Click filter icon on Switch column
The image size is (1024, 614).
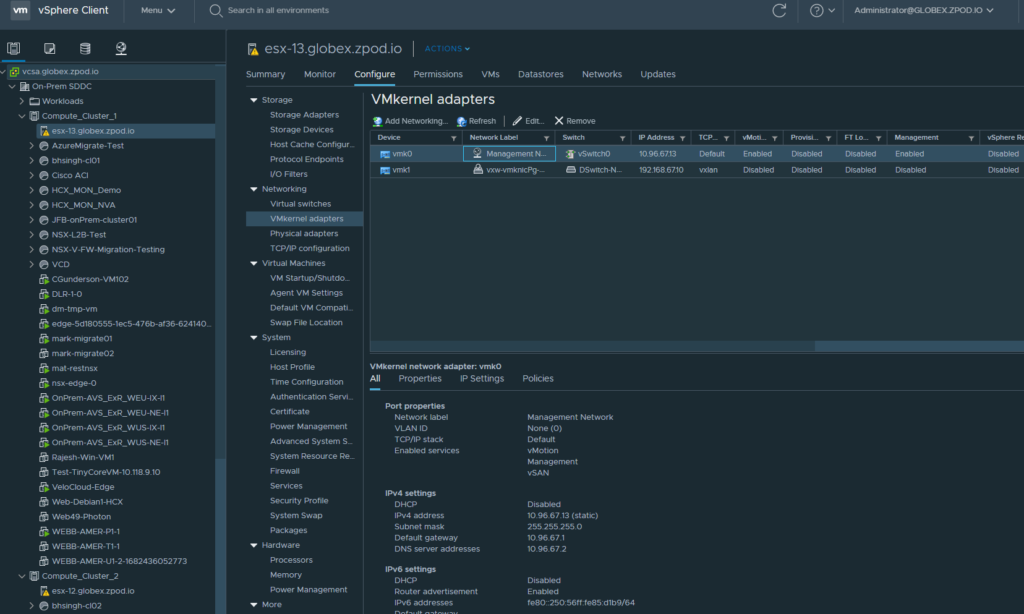pyautogui.click(x=622, y=138)
